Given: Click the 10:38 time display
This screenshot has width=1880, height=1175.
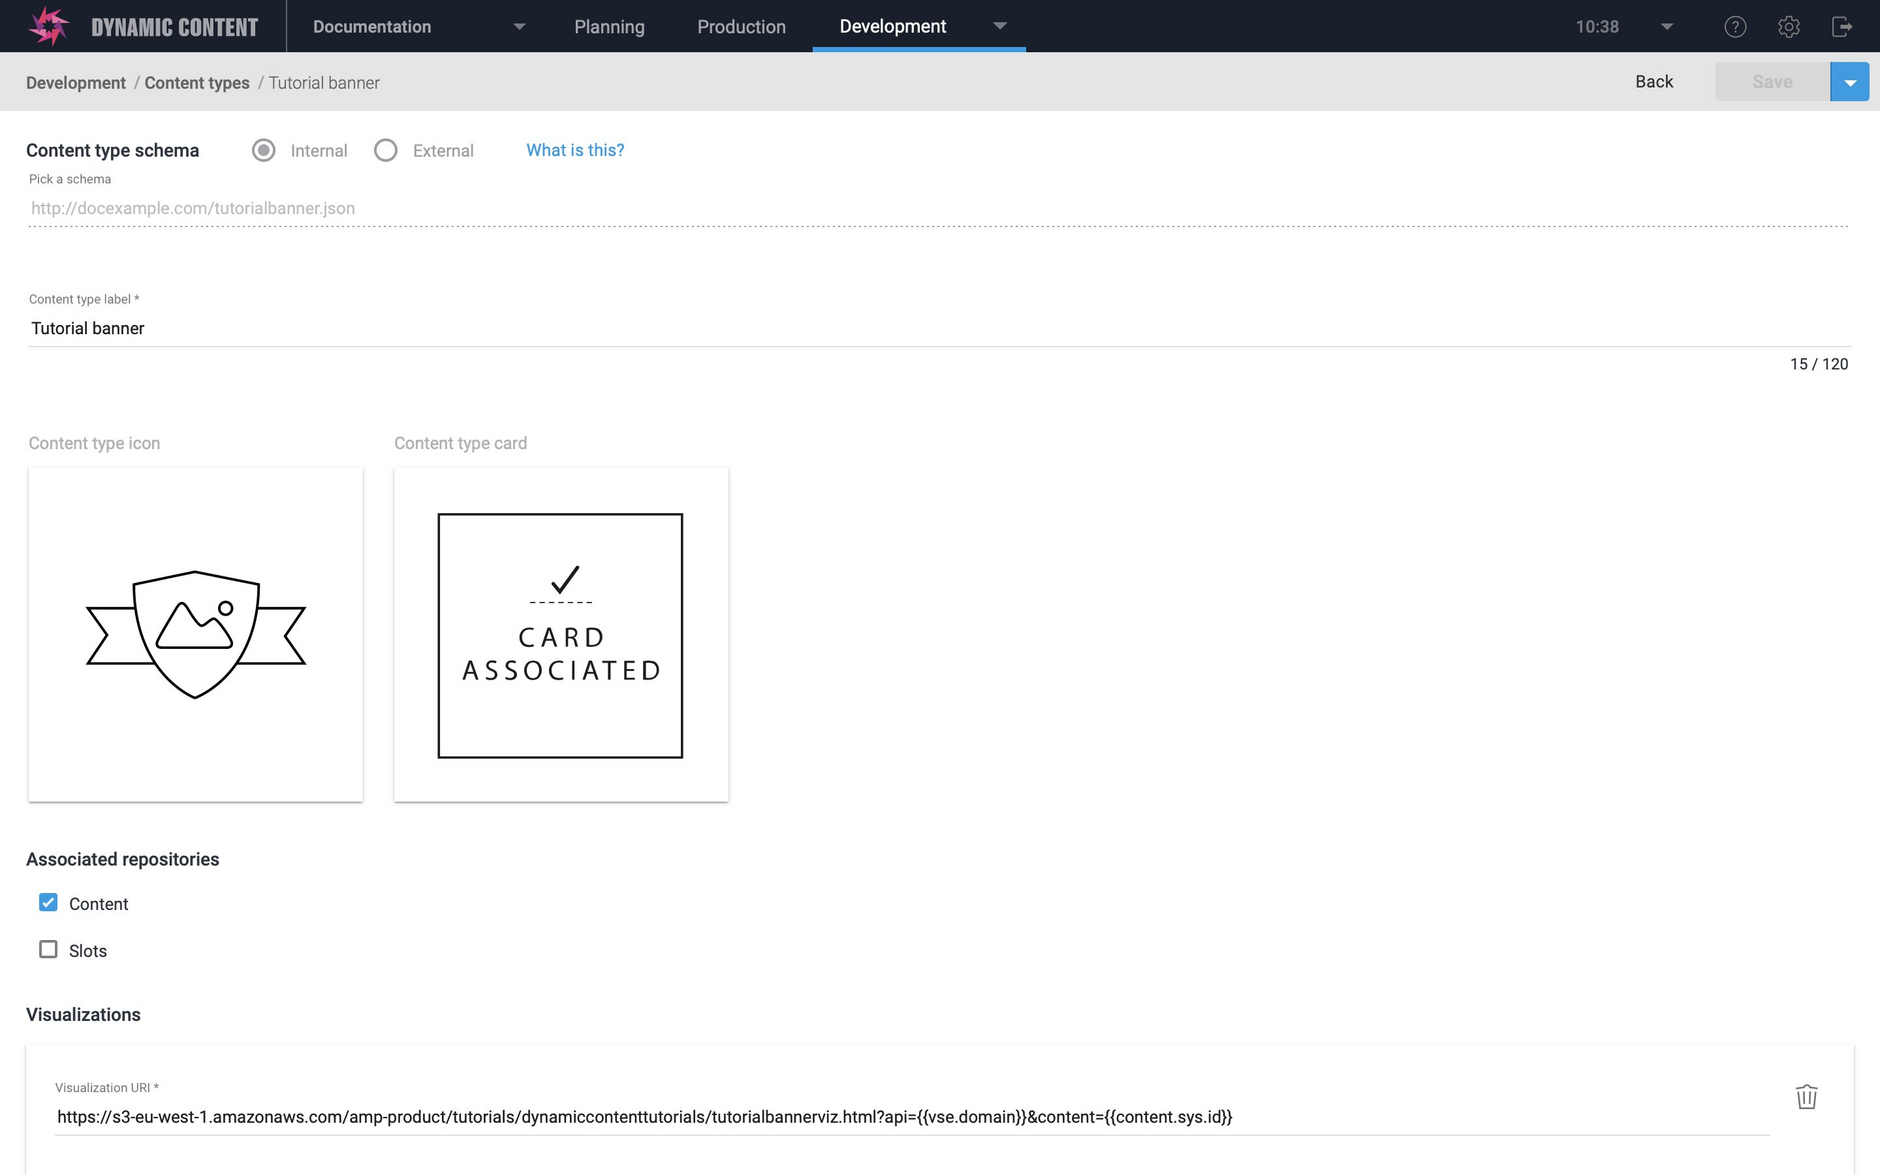Looking at the screenshot, I should [1597, 27].
